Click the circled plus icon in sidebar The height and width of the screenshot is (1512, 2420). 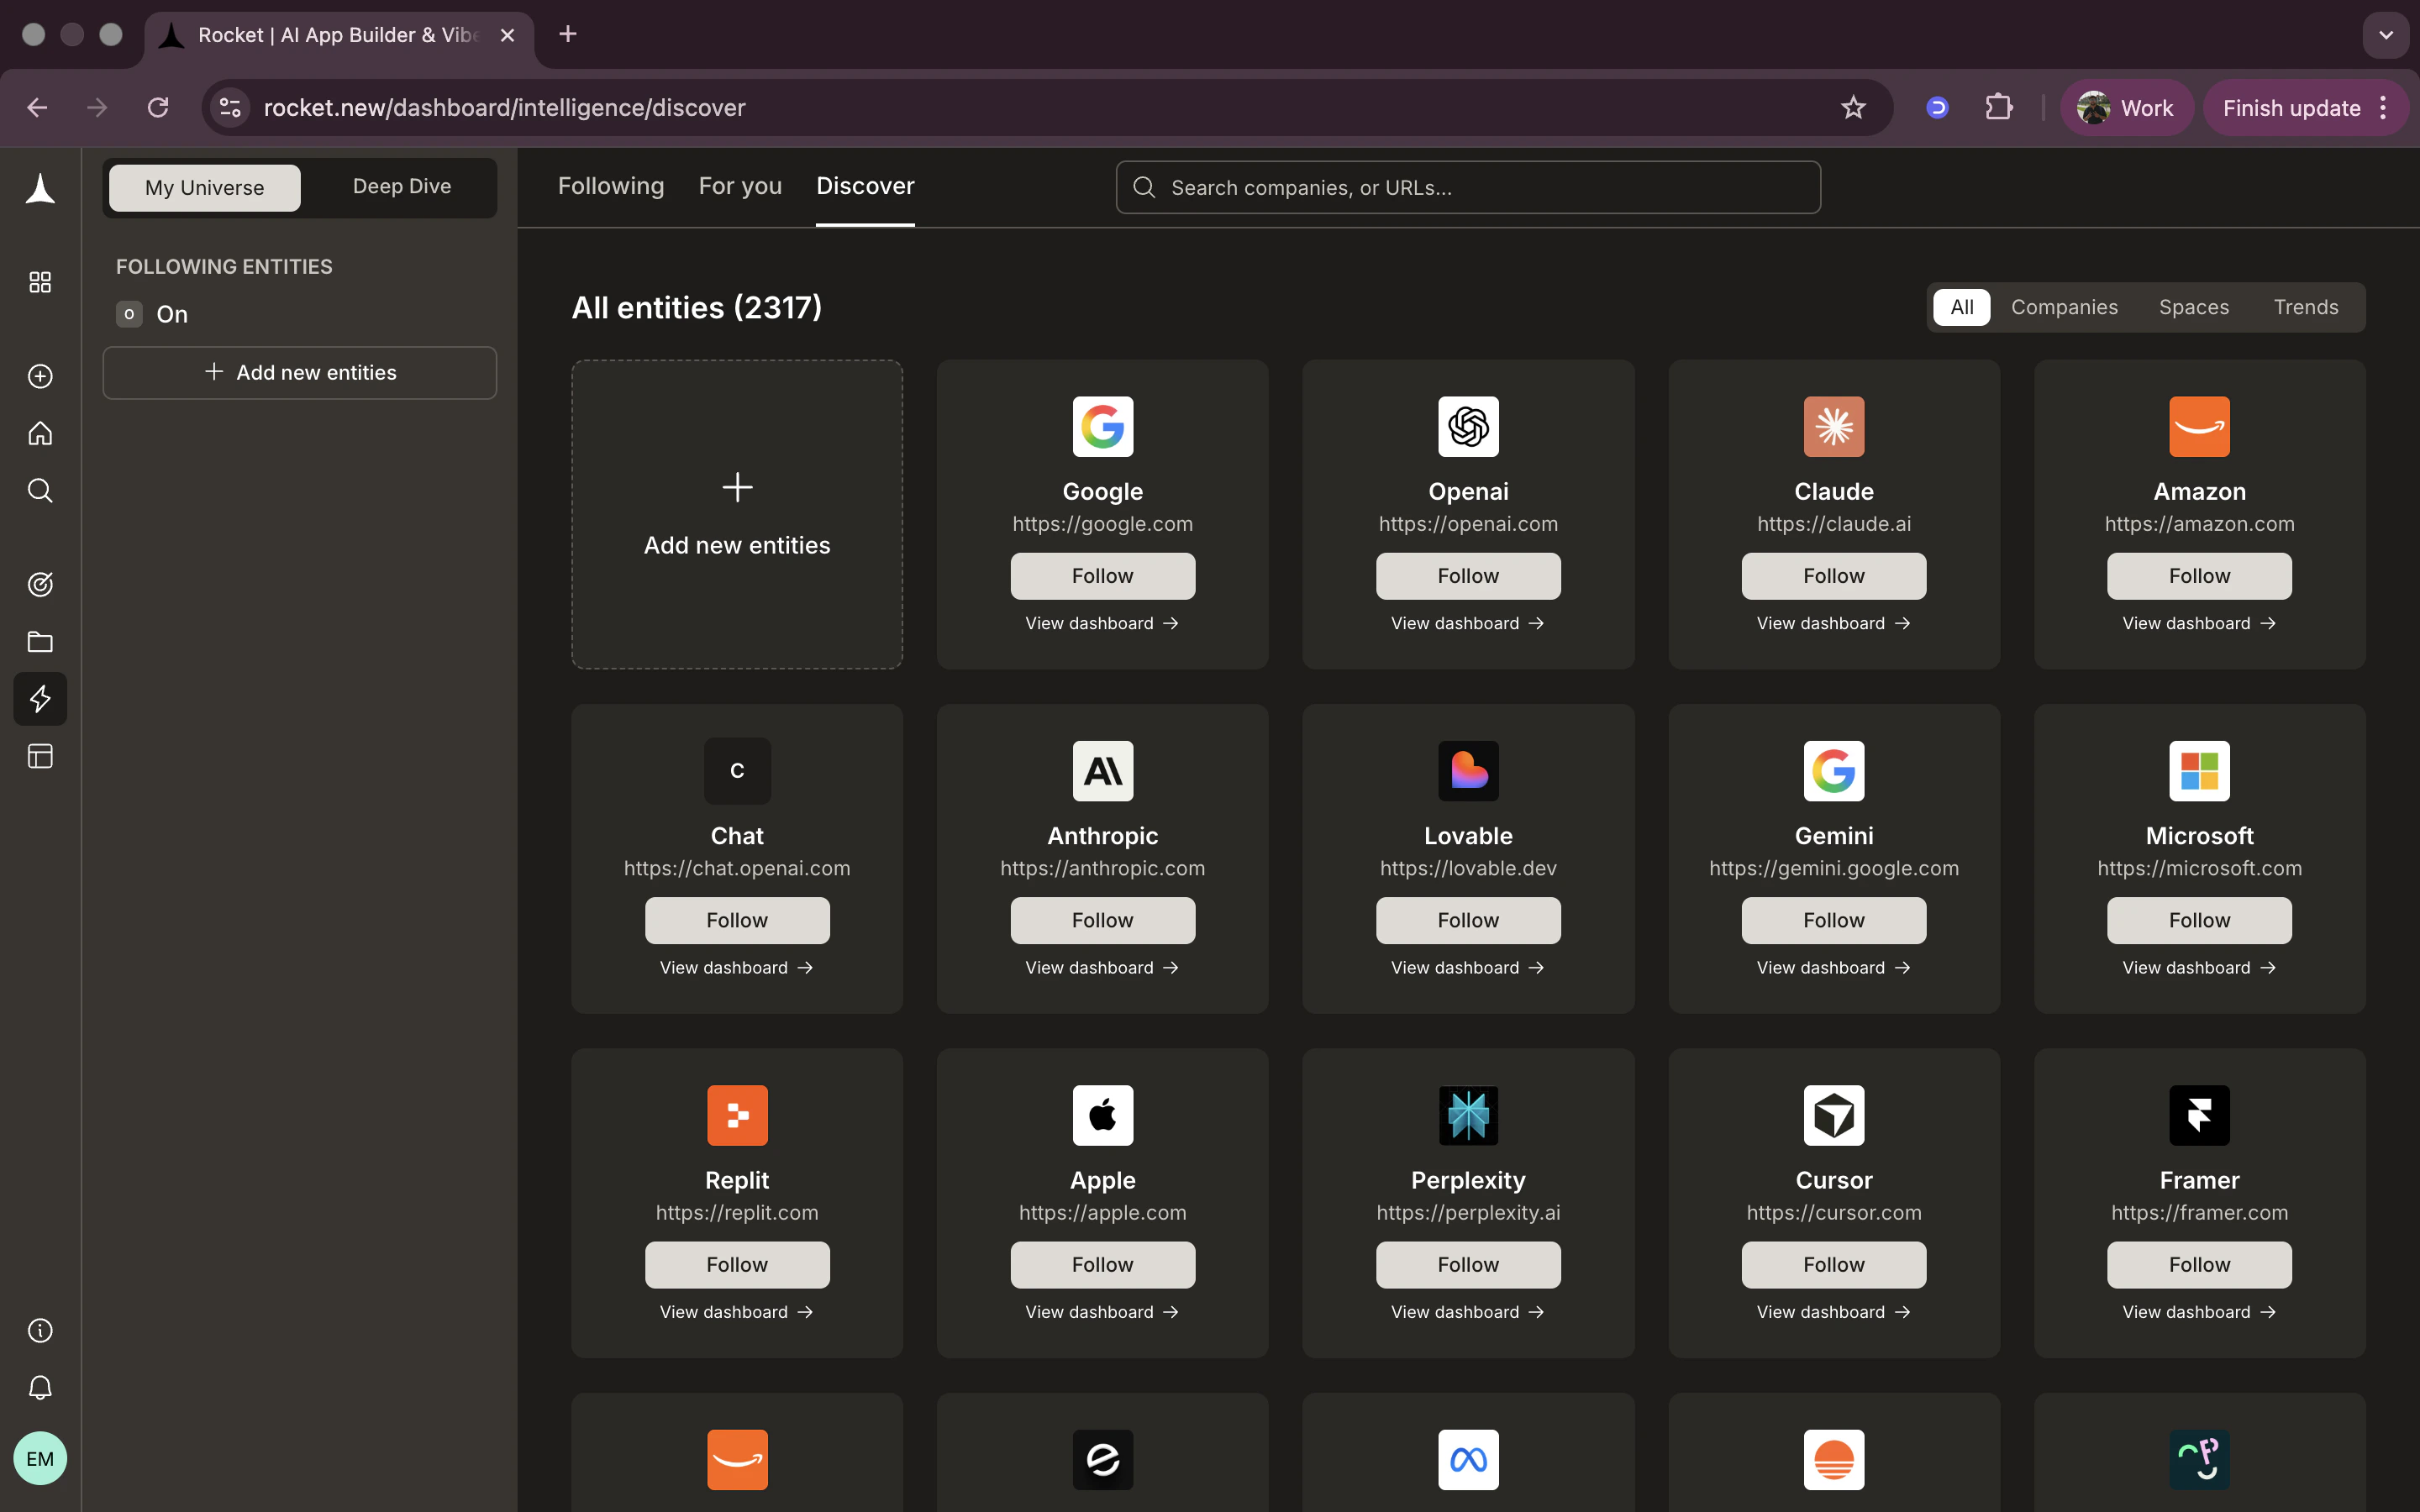click(40, 376)
